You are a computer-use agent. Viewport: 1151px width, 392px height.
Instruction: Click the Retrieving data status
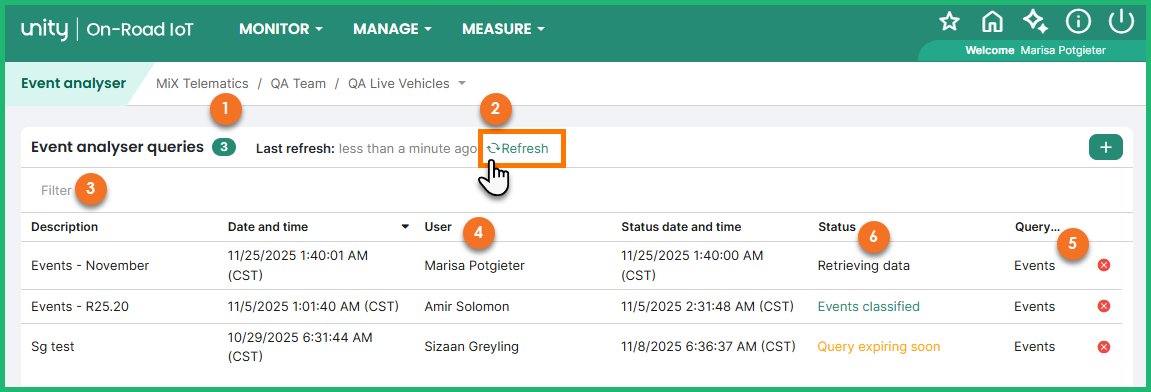[x=864, y=266]
